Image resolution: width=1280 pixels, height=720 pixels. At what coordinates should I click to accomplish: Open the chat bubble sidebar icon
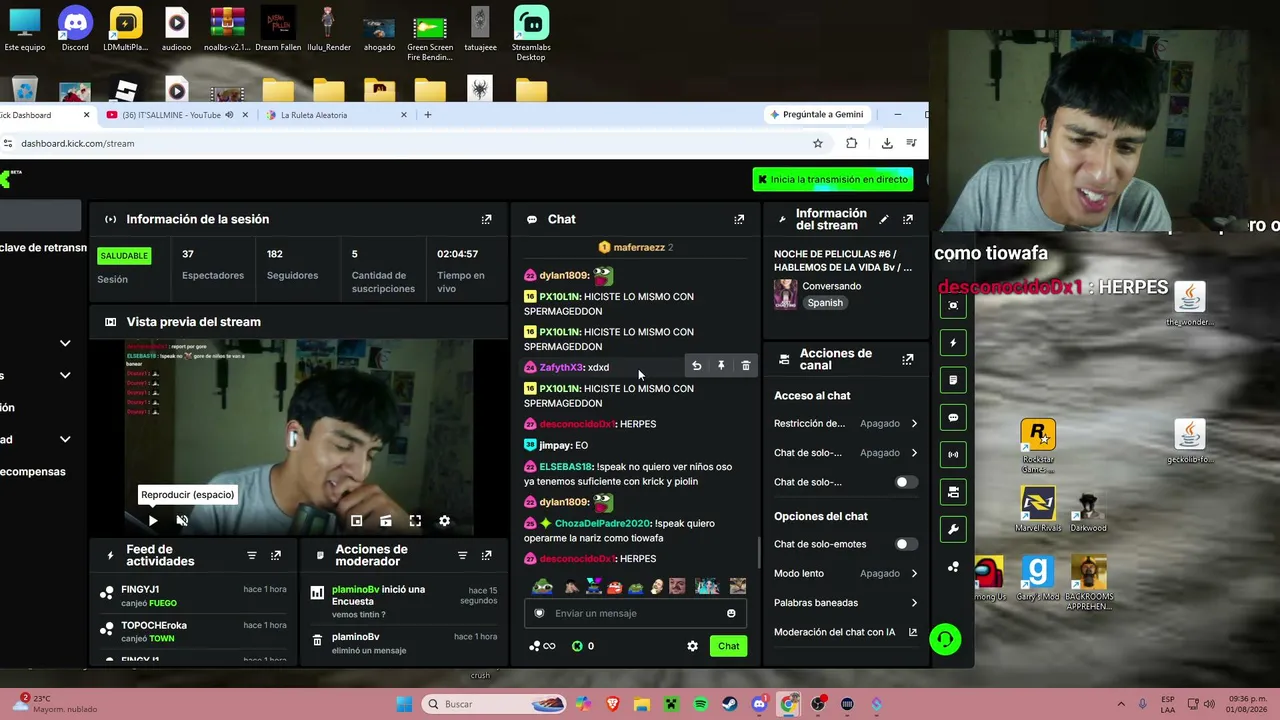pyautogui.click(x=953, y=417)
